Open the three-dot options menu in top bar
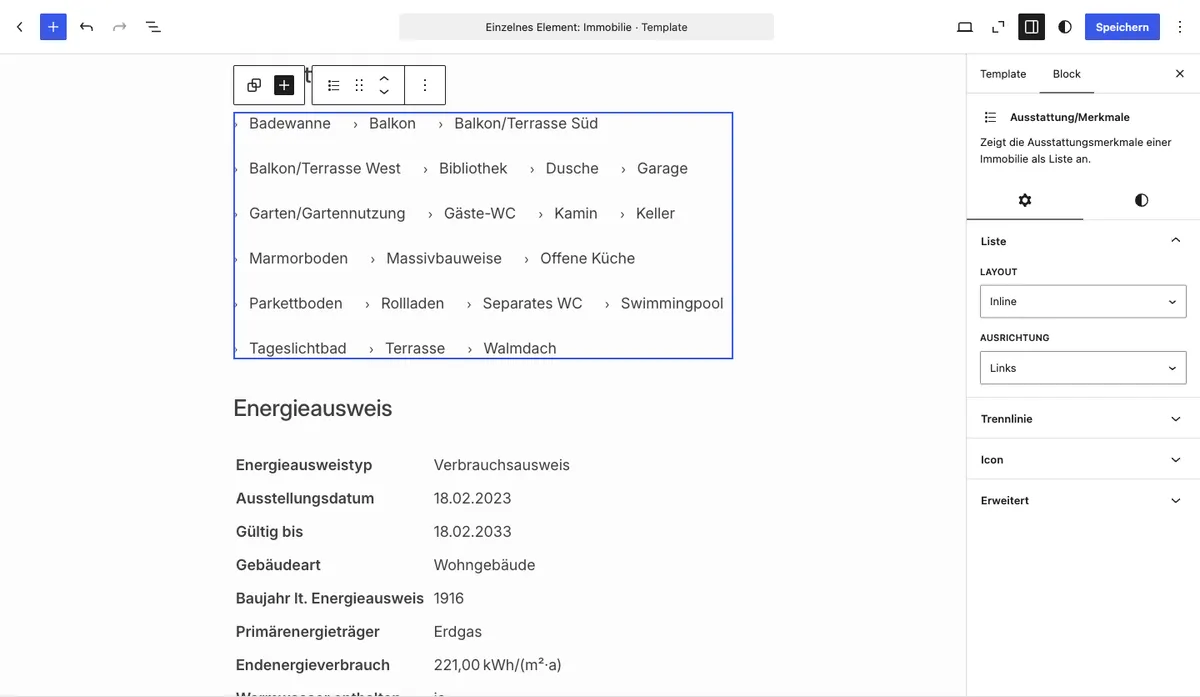 tap(1180, 27)
